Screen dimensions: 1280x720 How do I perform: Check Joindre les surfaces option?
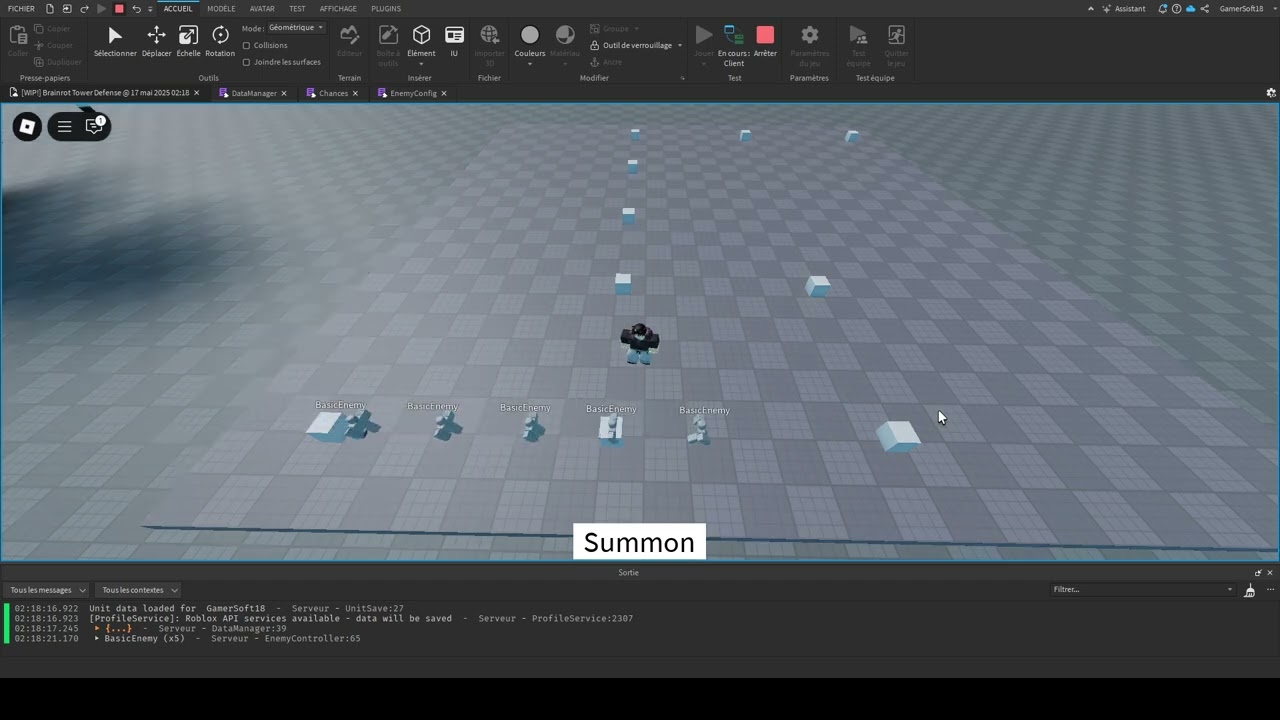(248, 61)
